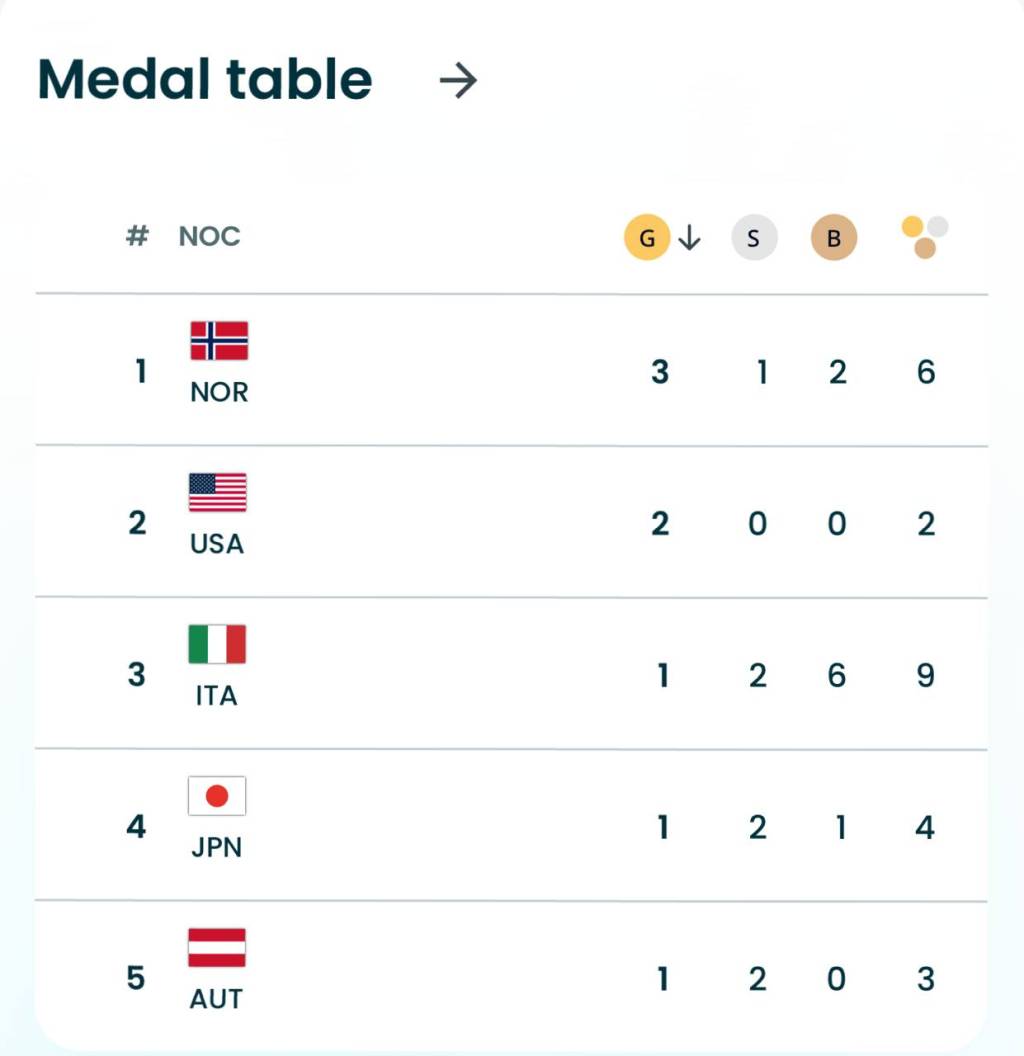
Task: Select the JPN country code label
Action: pyautogui.click(x=217, y=848)
